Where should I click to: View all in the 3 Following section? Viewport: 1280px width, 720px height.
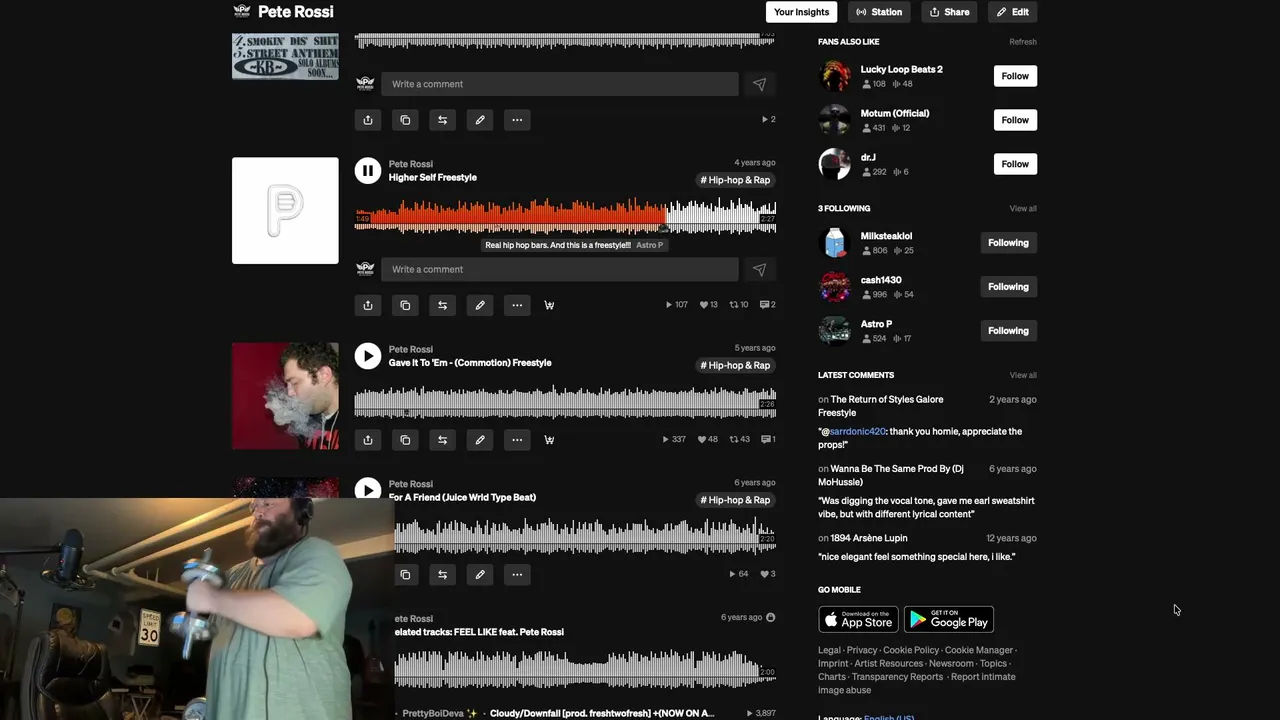(1023, 209)
